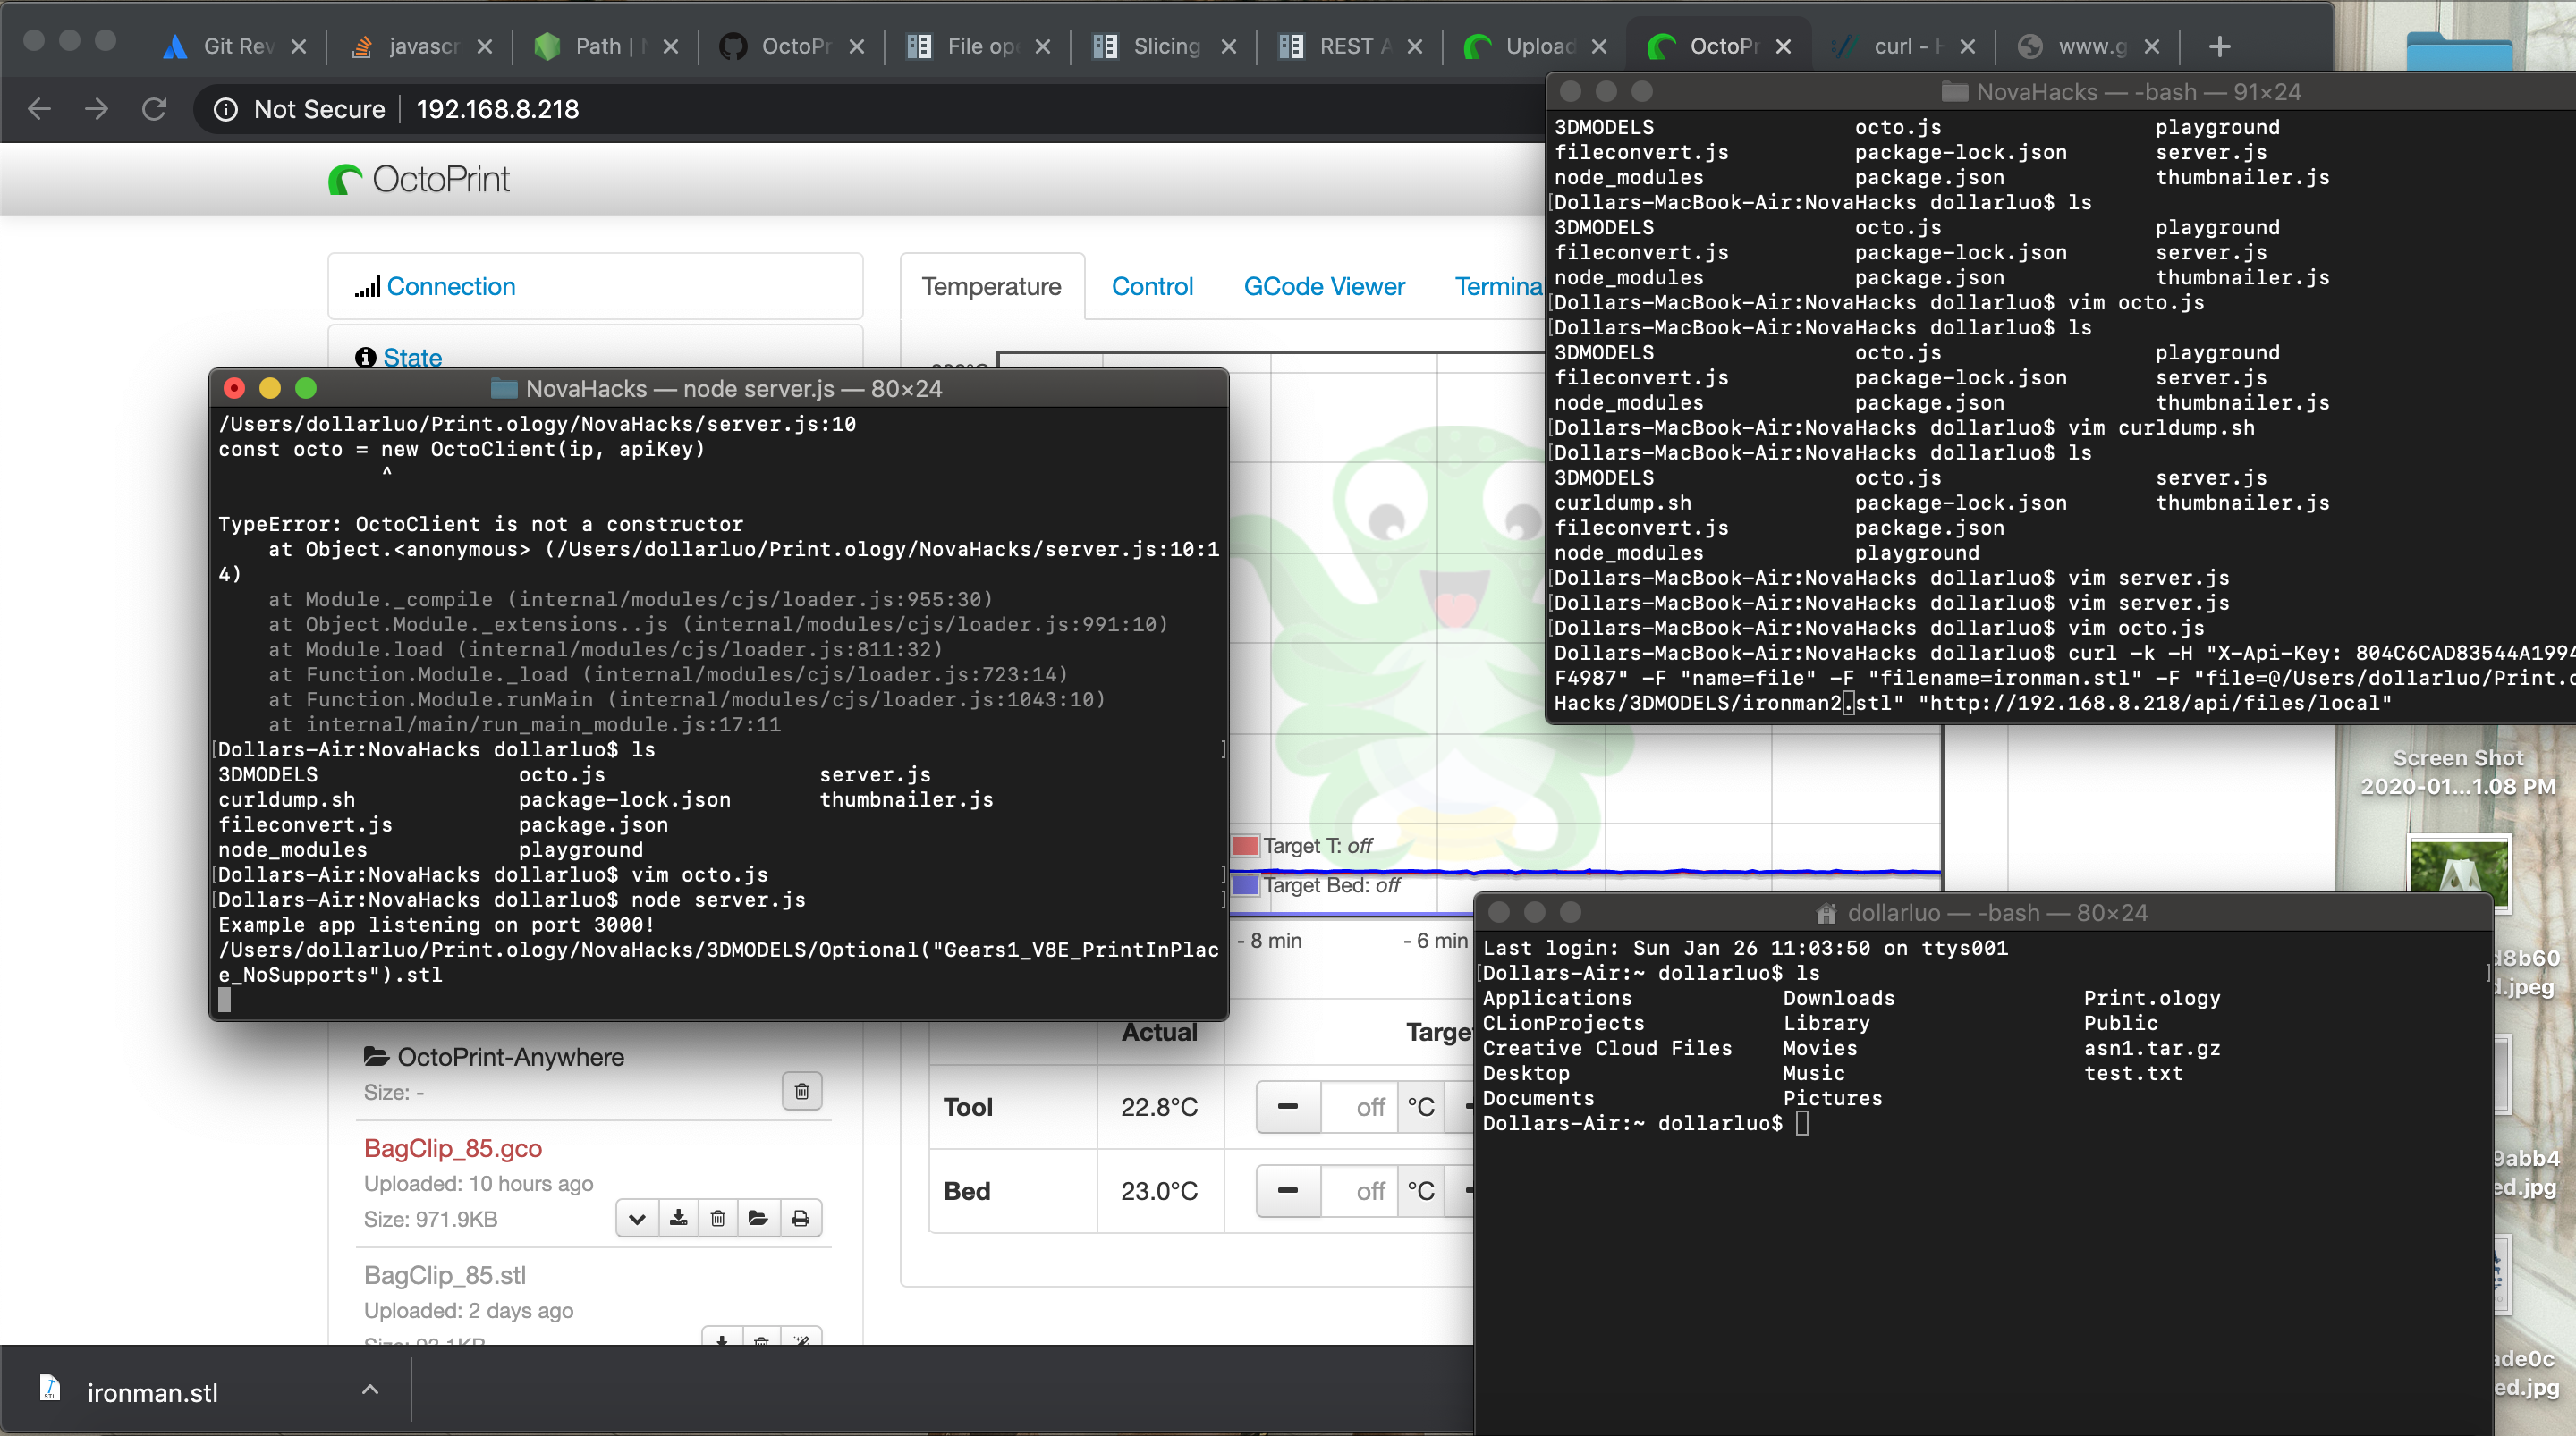The height and width of the screenshot is (1436, 2576).
Task: Expand additional info for BagClip_85.gco
Action: coord(637,1218)
